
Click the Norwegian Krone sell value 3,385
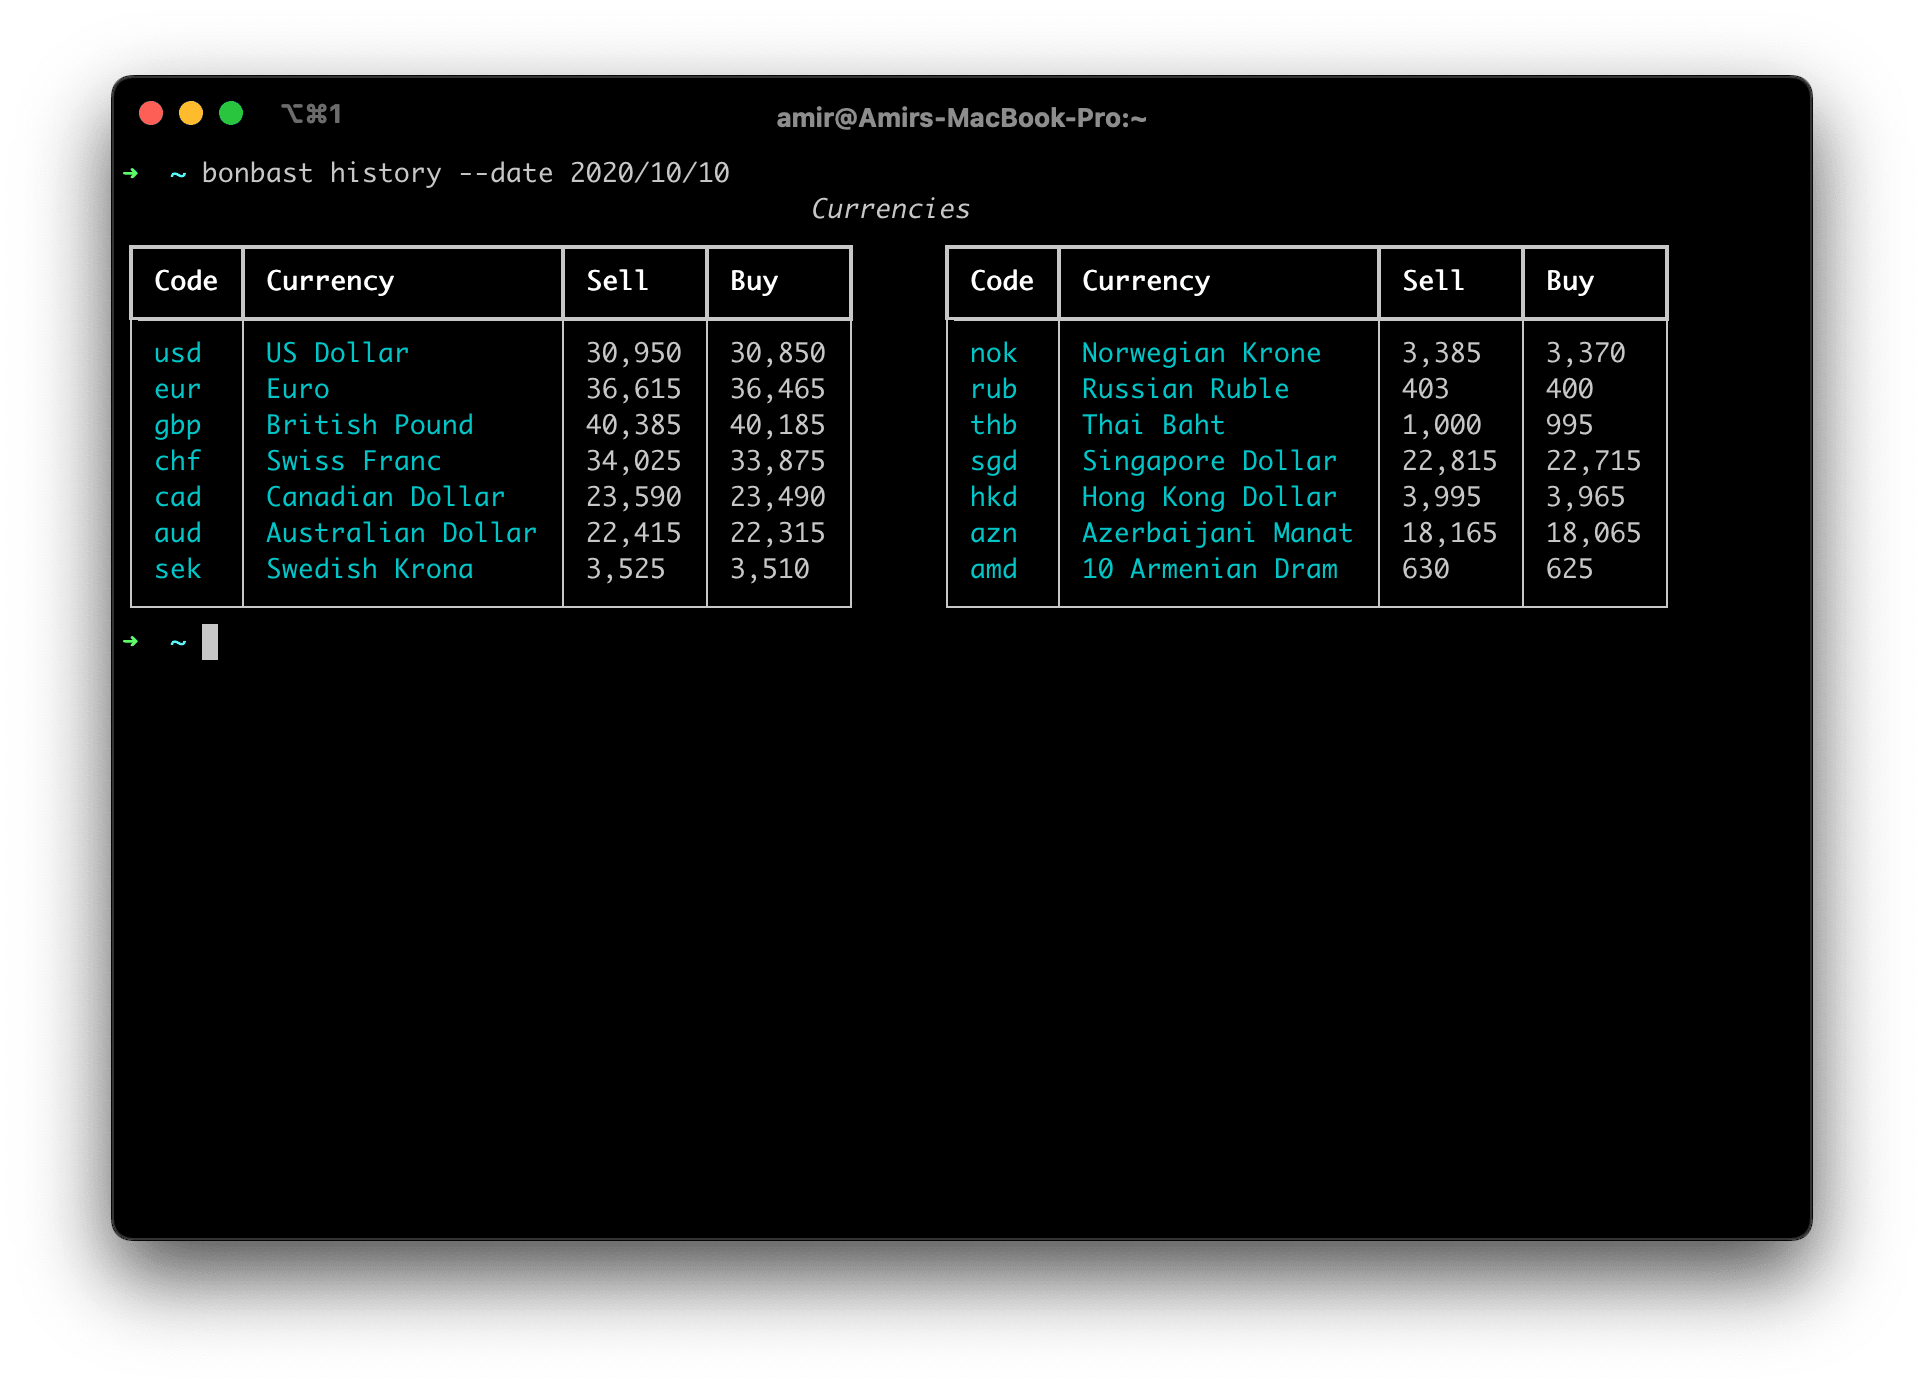tap(1442, 353)
